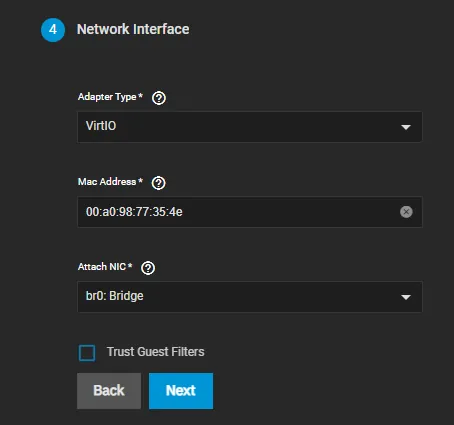Click the Mac Address input field
454x425 pixels.
point(250,212)
